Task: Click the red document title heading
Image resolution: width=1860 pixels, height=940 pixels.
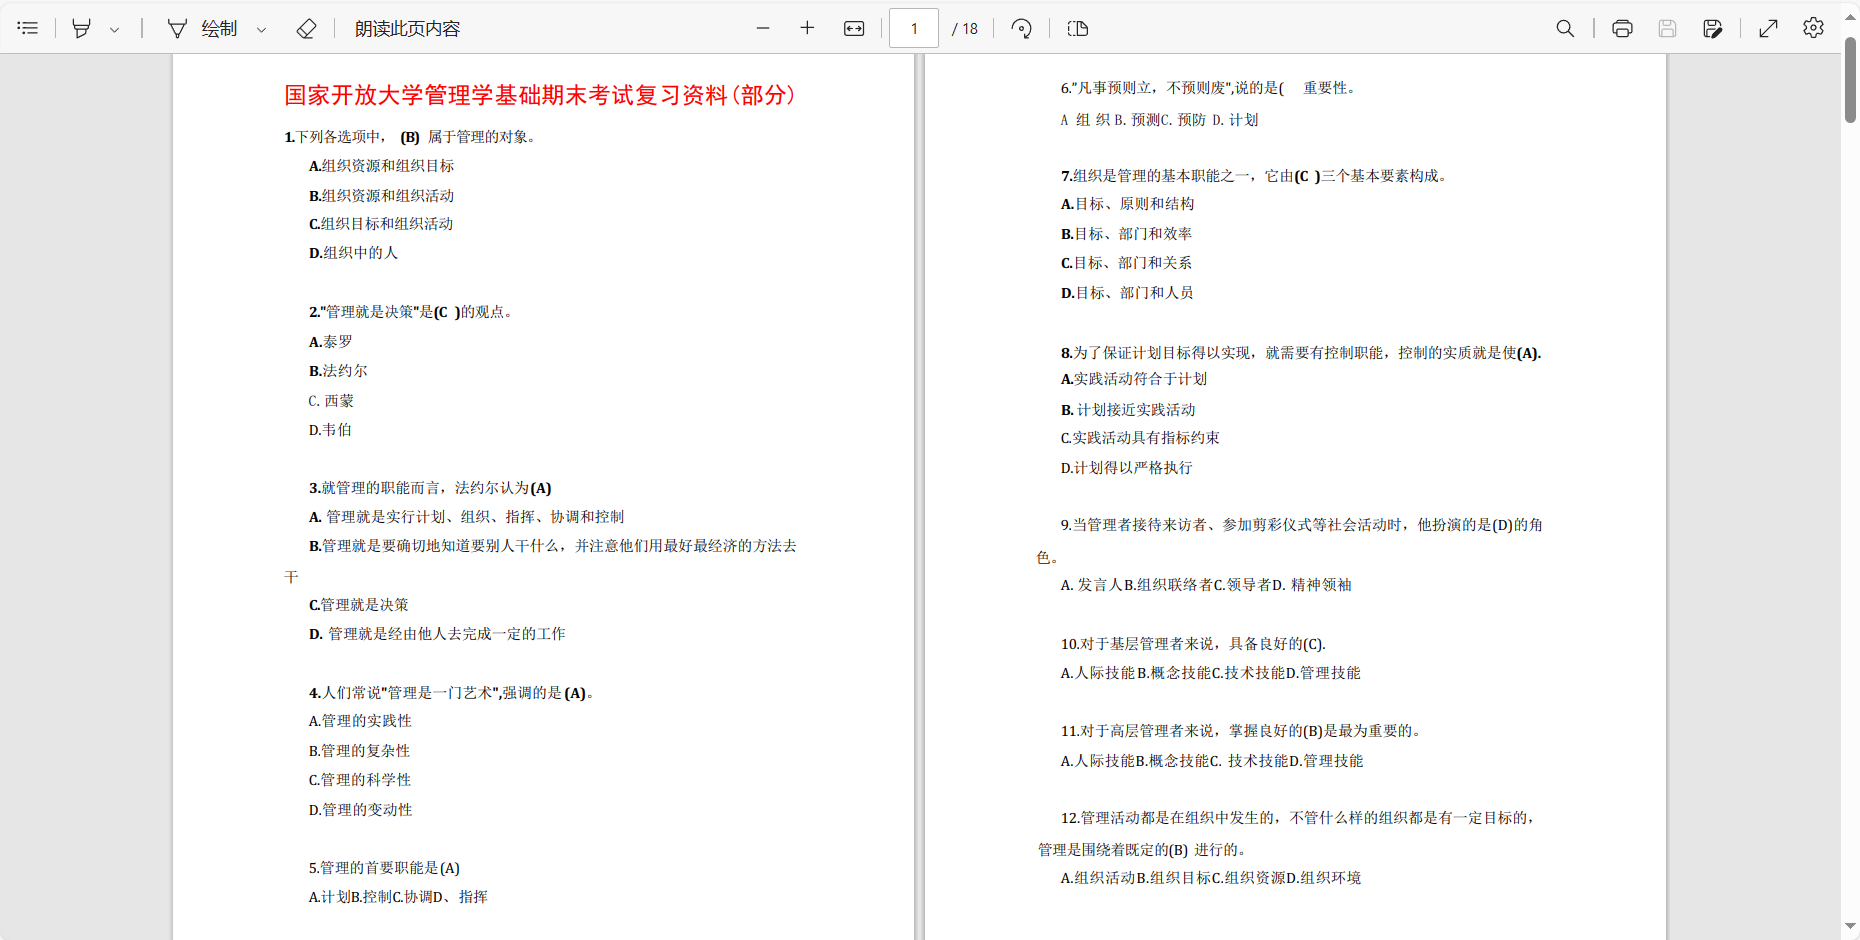Action: click(540, 95)
